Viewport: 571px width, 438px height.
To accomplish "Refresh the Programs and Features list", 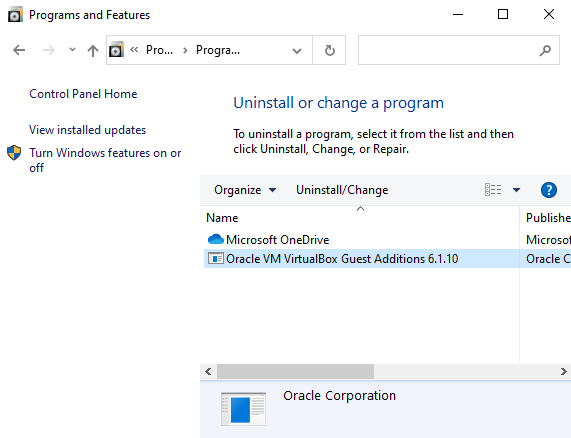I will coord(330,50).
